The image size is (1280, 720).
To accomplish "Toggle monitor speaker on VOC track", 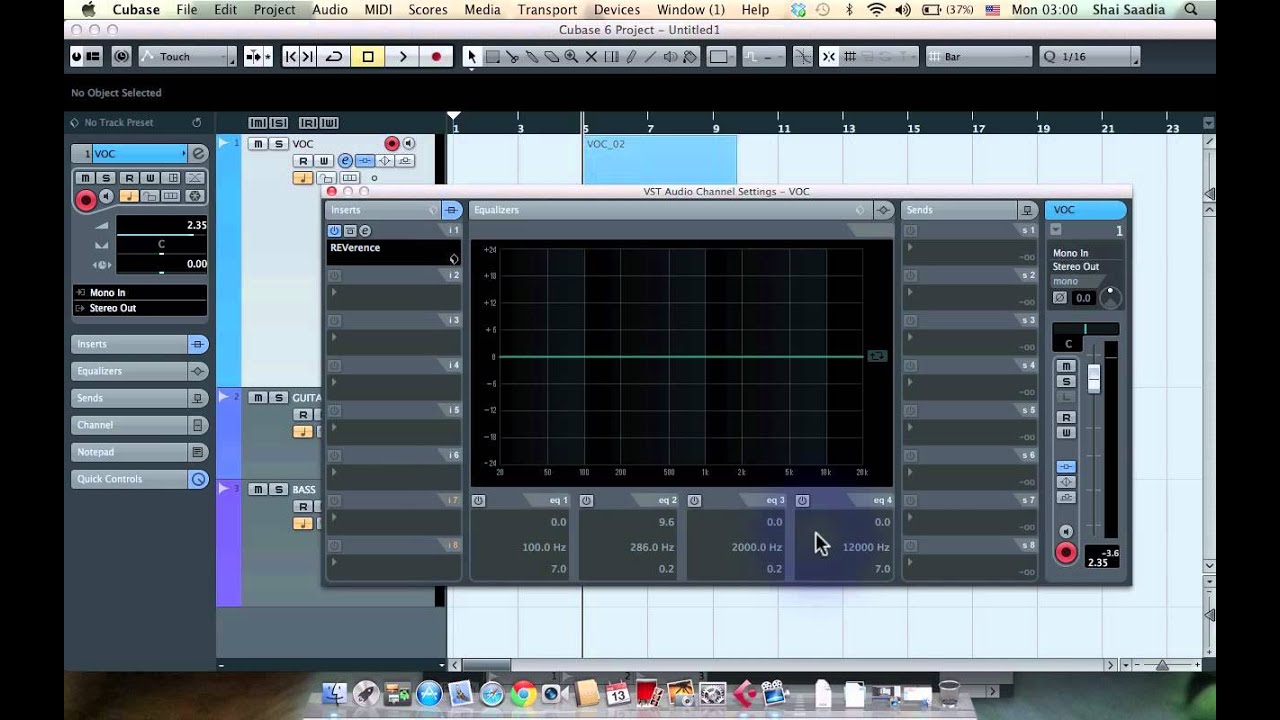I will (408, 144).
